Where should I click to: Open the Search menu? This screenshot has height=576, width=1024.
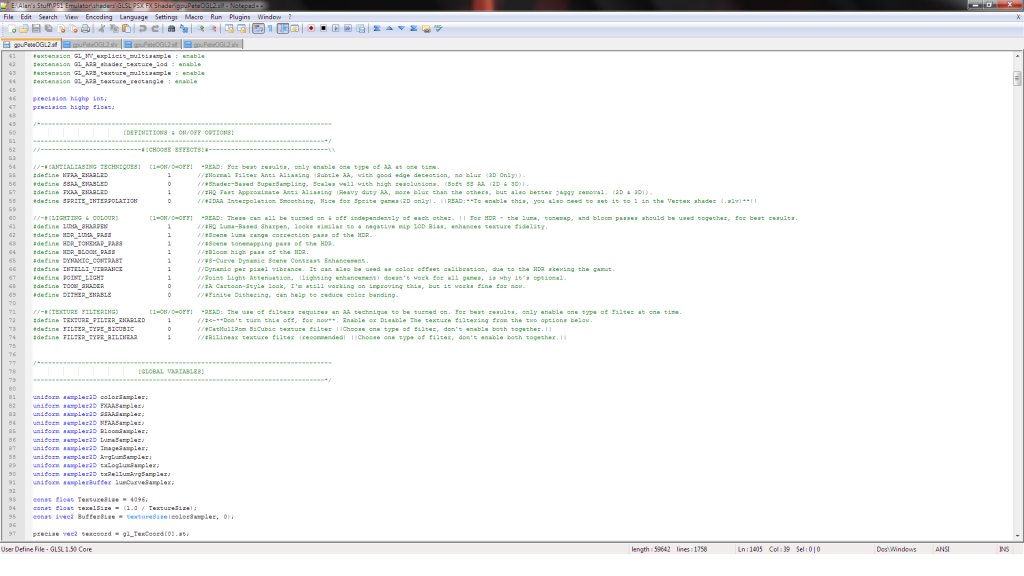(x=48, y=17)
